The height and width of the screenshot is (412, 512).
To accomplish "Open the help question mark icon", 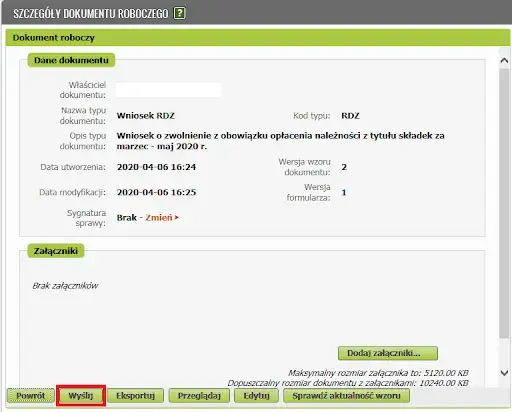I will 179,13.
